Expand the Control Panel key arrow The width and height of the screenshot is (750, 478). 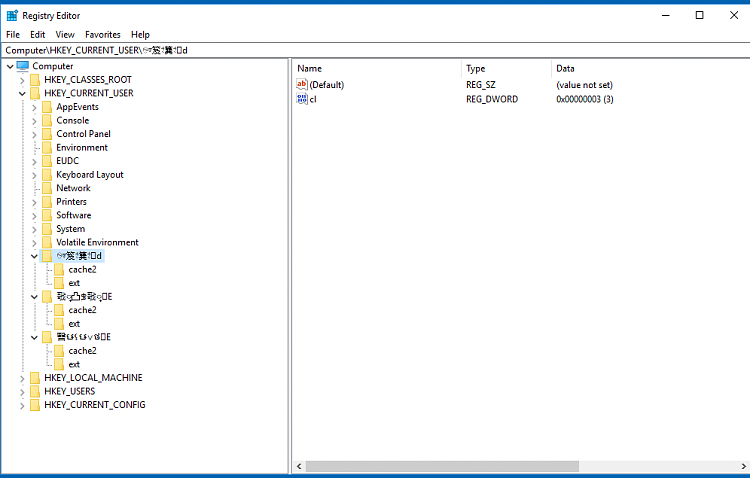(x=34, y=134)
